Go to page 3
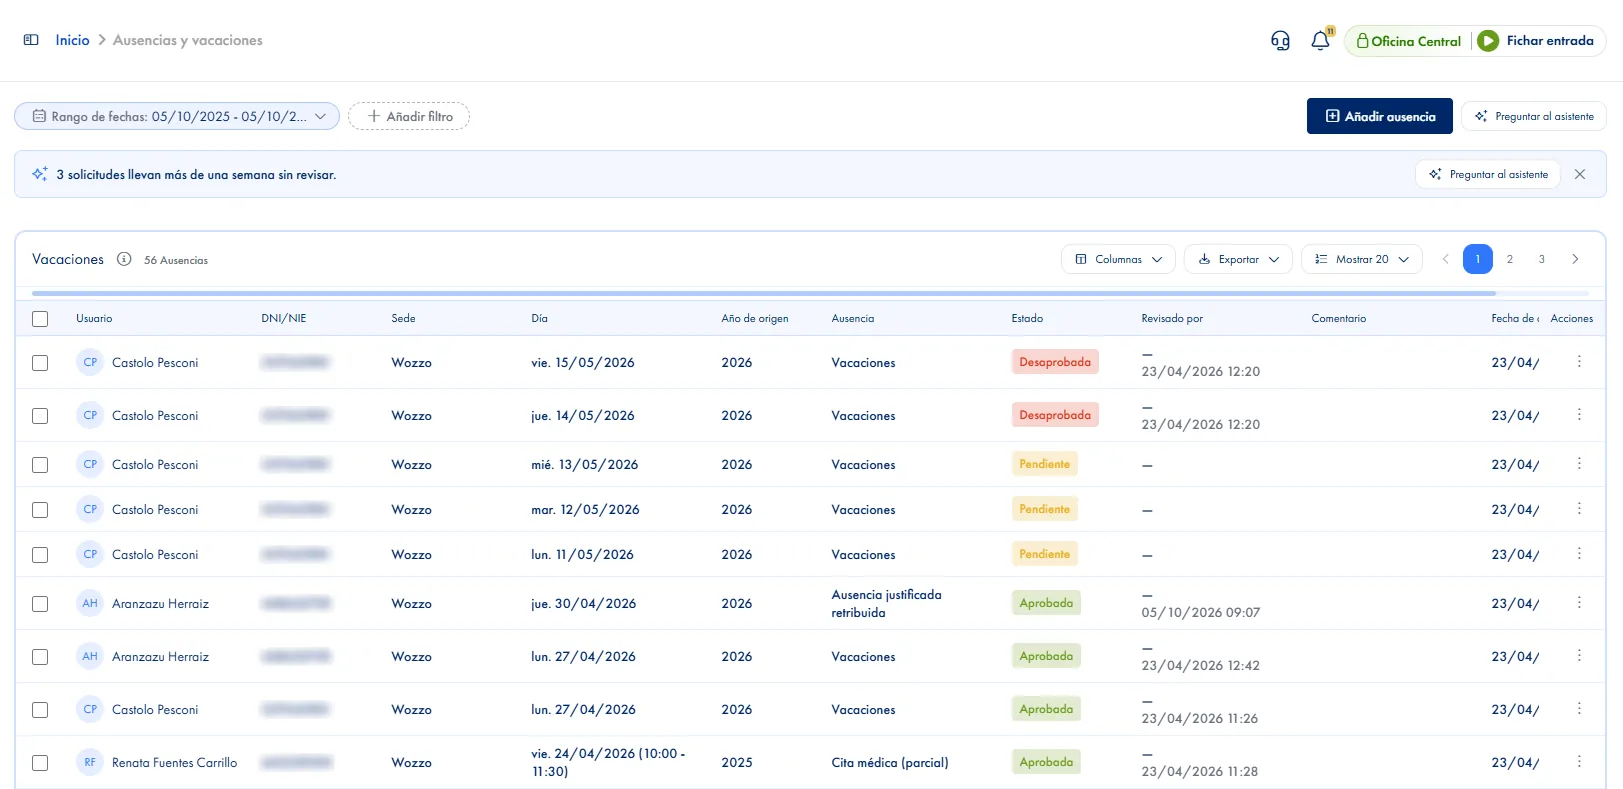1623x789 pixels. (x=1542, y=259)
